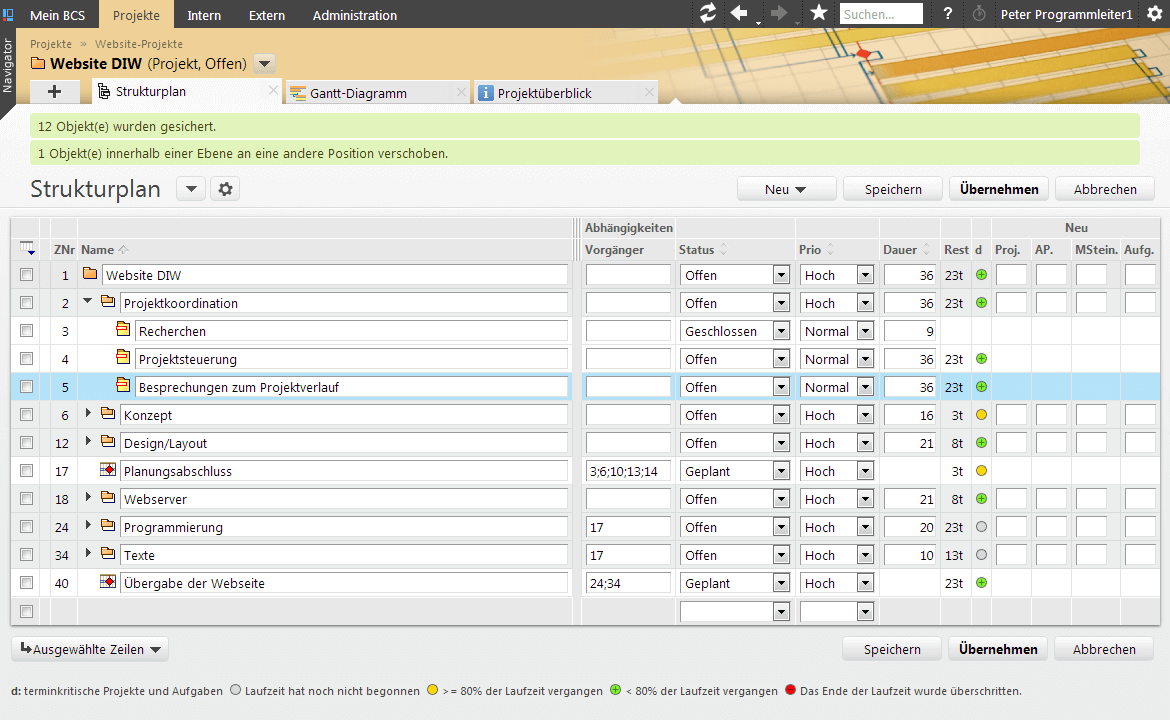This screenshot has width=1170, height=720.
Task: Tick checkbox for Recherchen row
Action: point(27,331)
